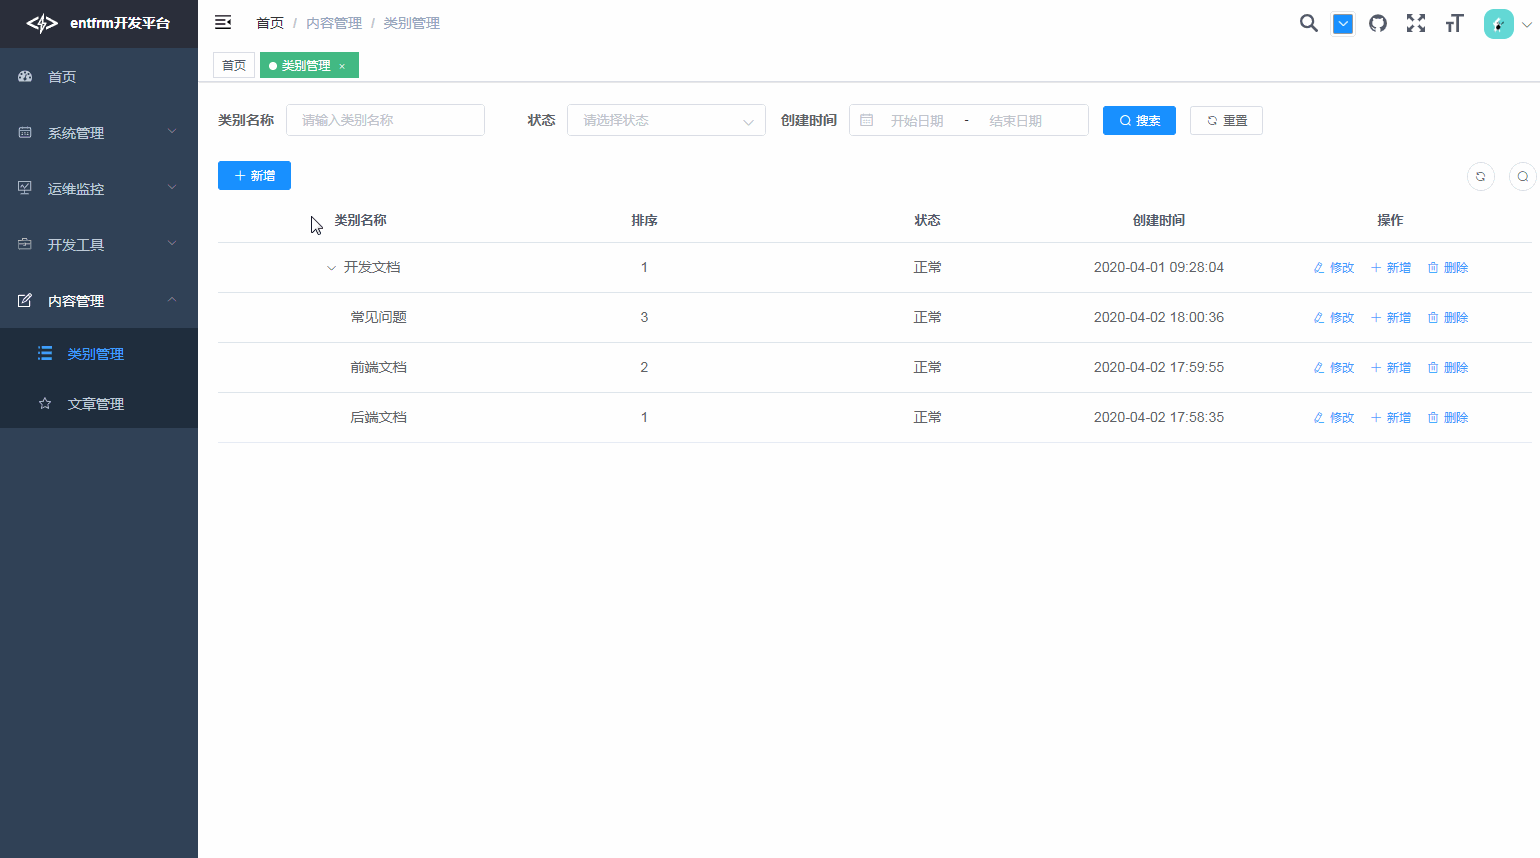Click the 类别名称 column header
Viewport: 1540px width, 858px height.
click(360, 220)
